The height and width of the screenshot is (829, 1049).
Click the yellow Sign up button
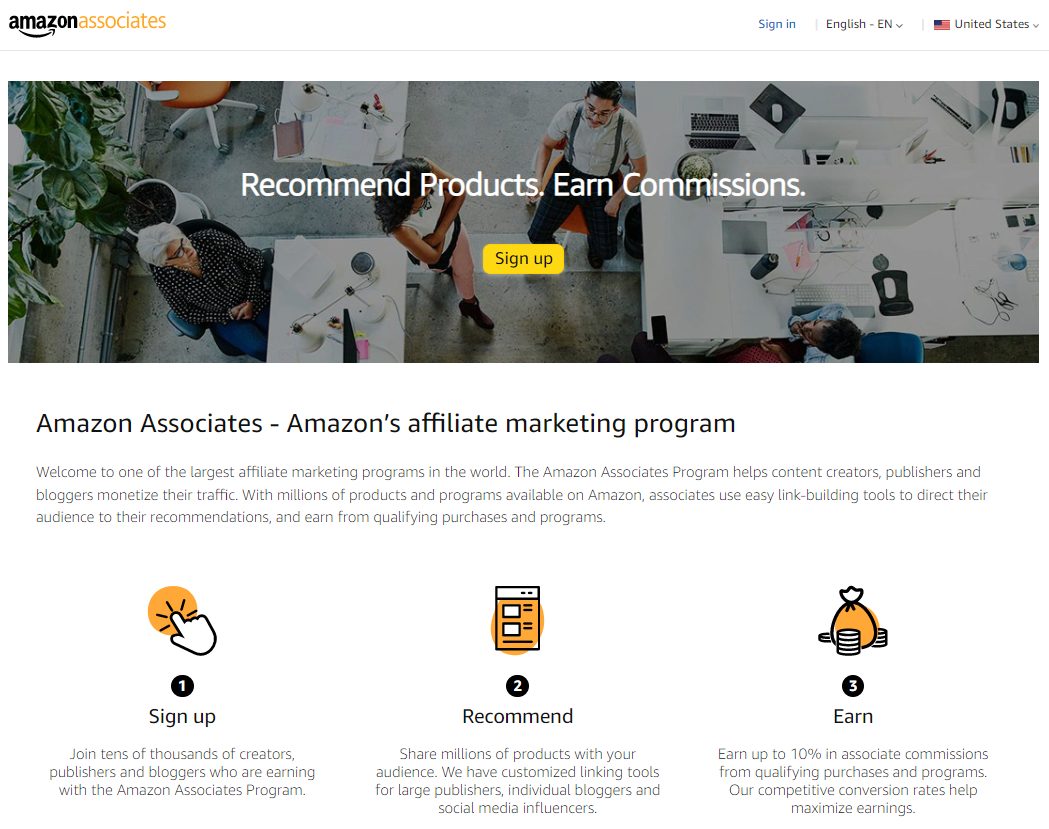(523, 258)
